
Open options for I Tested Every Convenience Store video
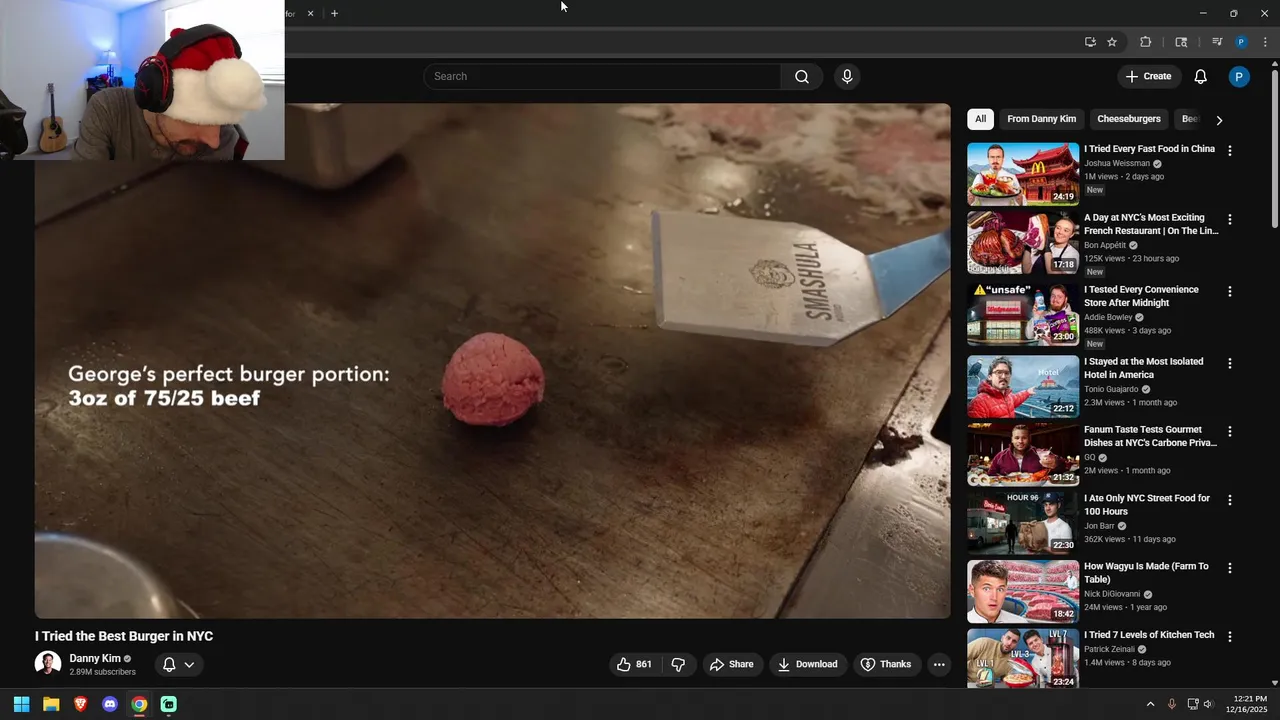point(1230,291)
